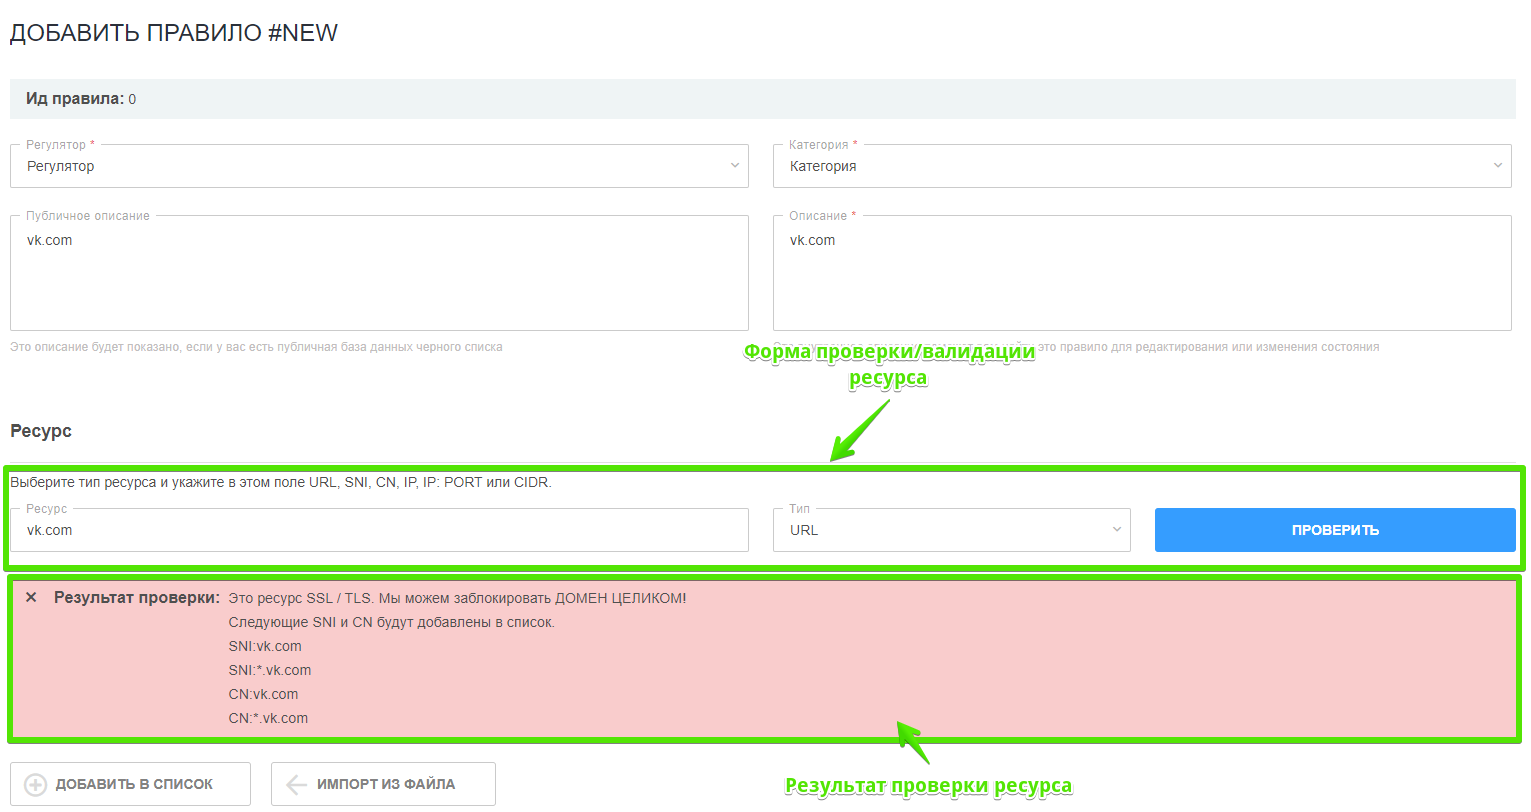The width and height of the screenshot is (1531, 812).
Task: Click the SNI:vk.com result line
Action: 265,646
